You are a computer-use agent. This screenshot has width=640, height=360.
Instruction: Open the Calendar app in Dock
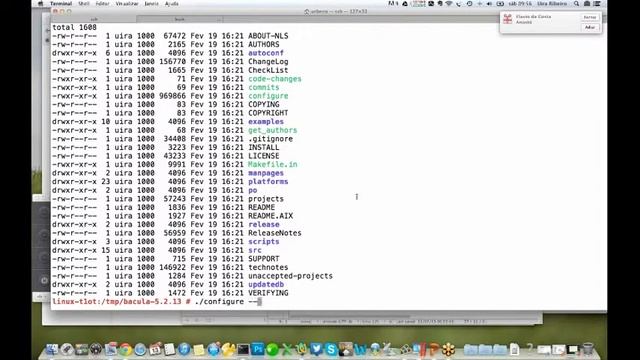click(x=156, y=349)
